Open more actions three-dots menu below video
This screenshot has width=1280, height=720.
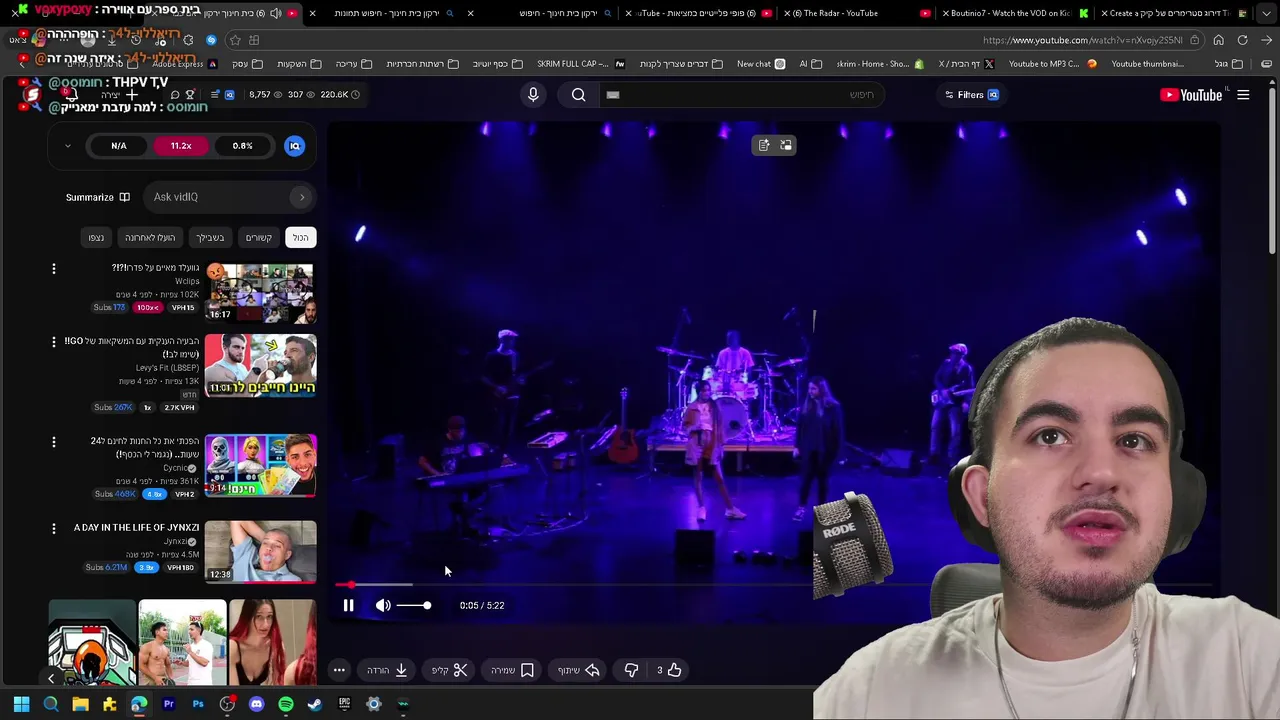[339, 670]
